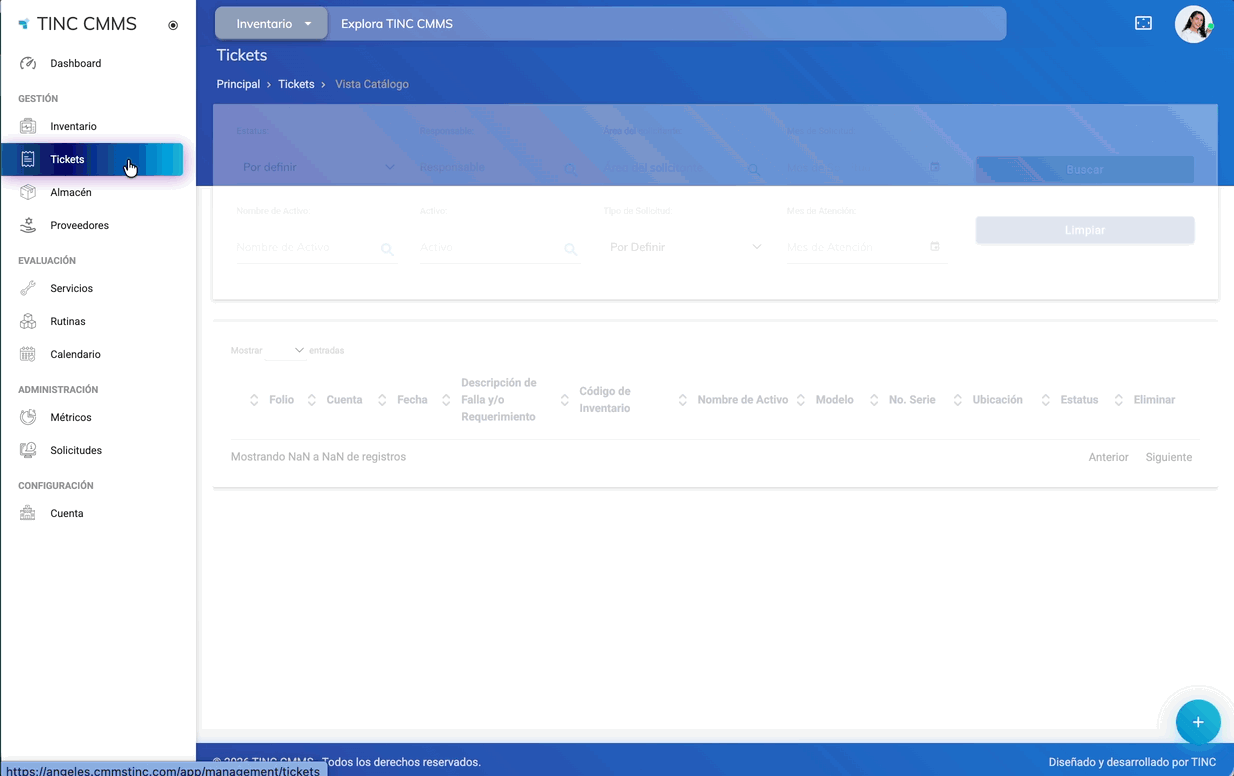Click the Principal breadcrumb link
1234x776 pixels.
coord(238,84)
